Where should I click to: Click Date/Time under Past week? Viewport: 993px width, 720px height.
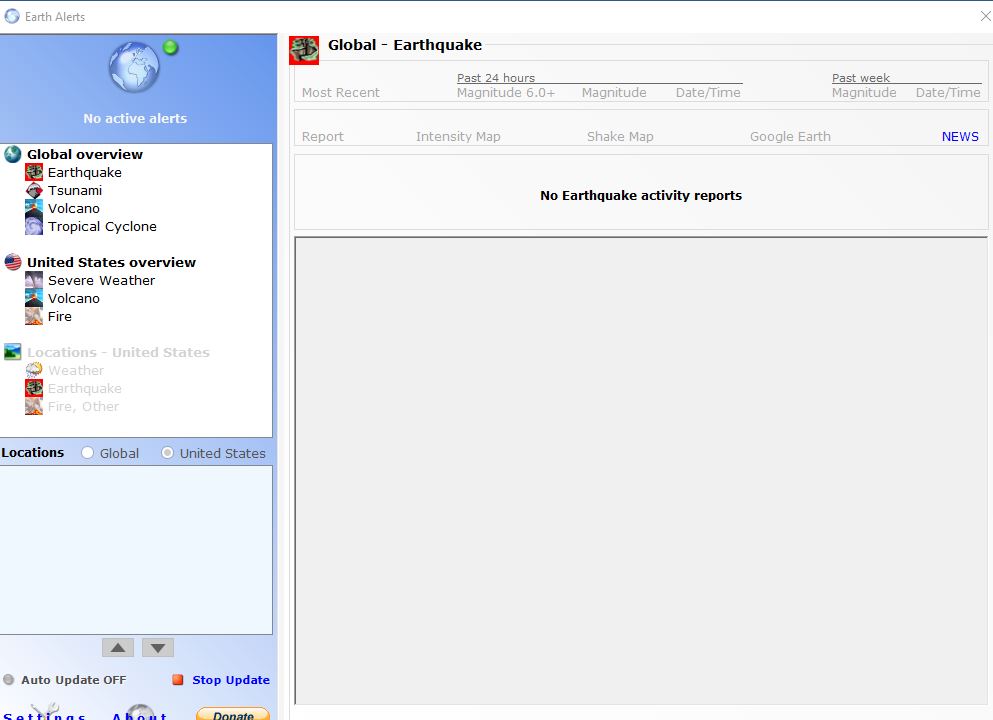[948, 92]
